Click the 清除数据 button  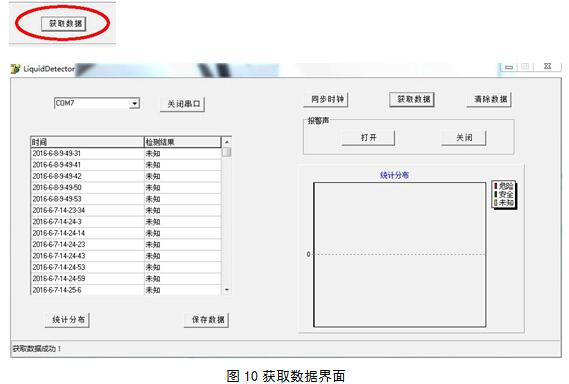489,99
